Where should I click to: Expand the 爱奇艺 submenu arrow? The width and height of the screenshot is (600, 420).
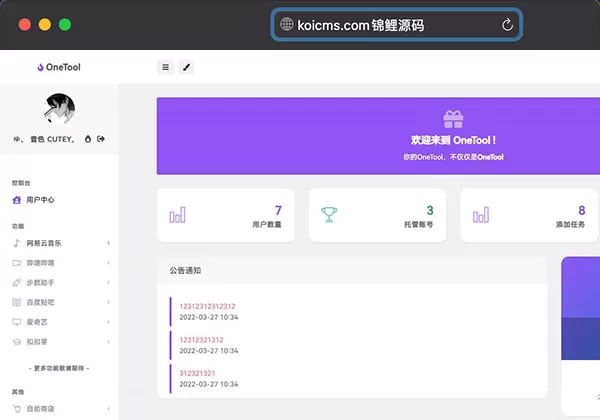tap(109, 322)
